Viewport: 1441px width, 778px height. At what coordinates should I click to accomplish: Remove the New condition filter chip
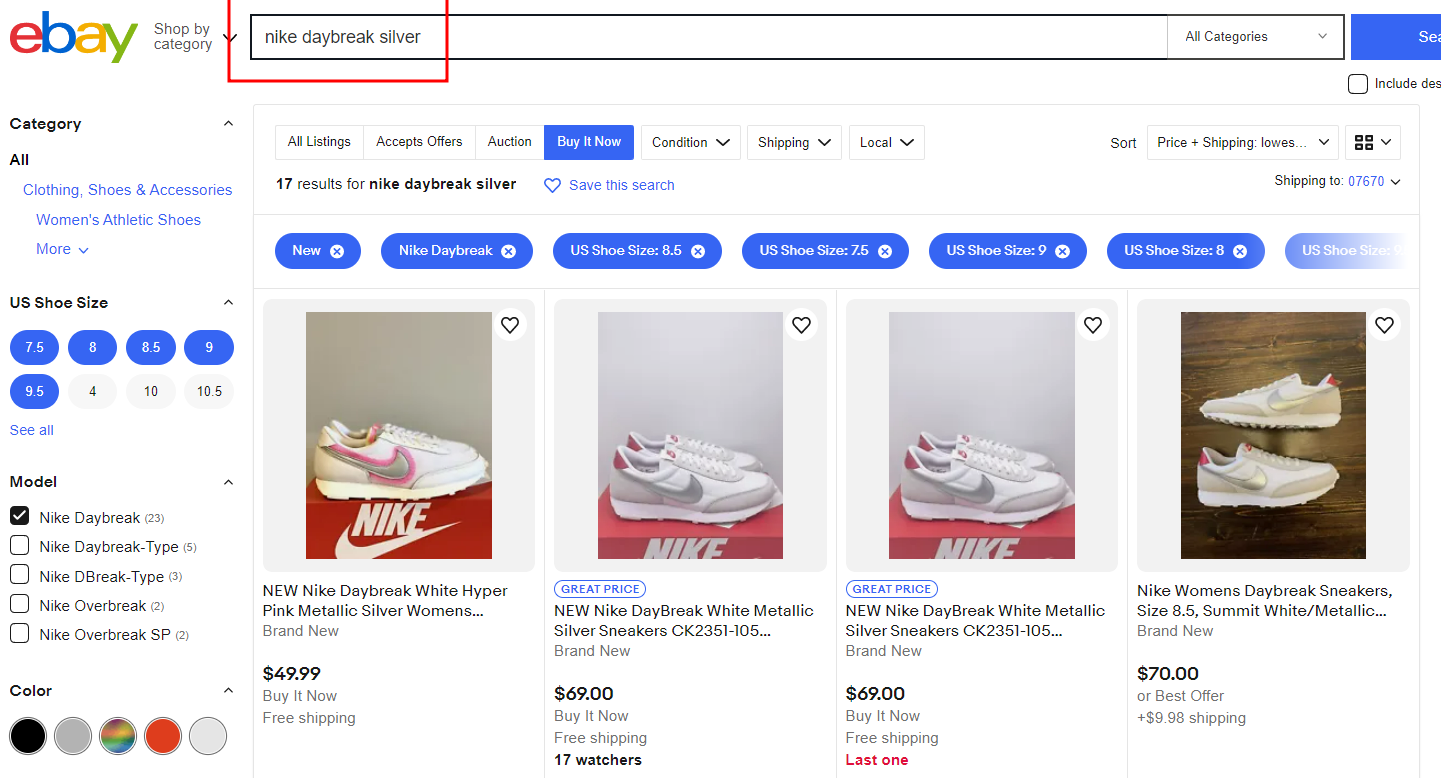(337, 251)
